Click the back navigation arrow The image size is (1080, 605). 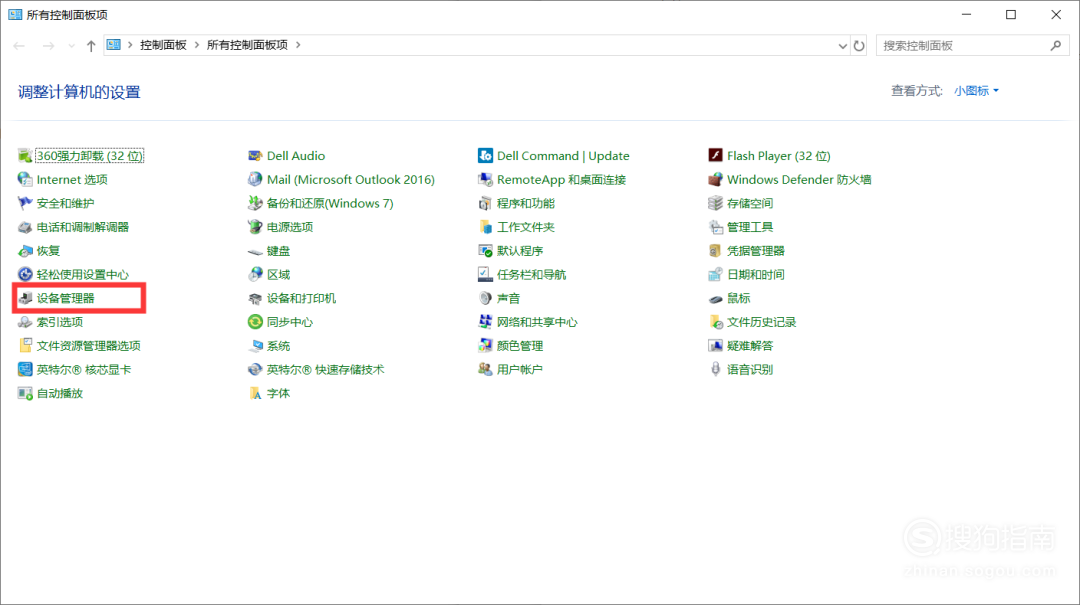[x=19, y=45]
